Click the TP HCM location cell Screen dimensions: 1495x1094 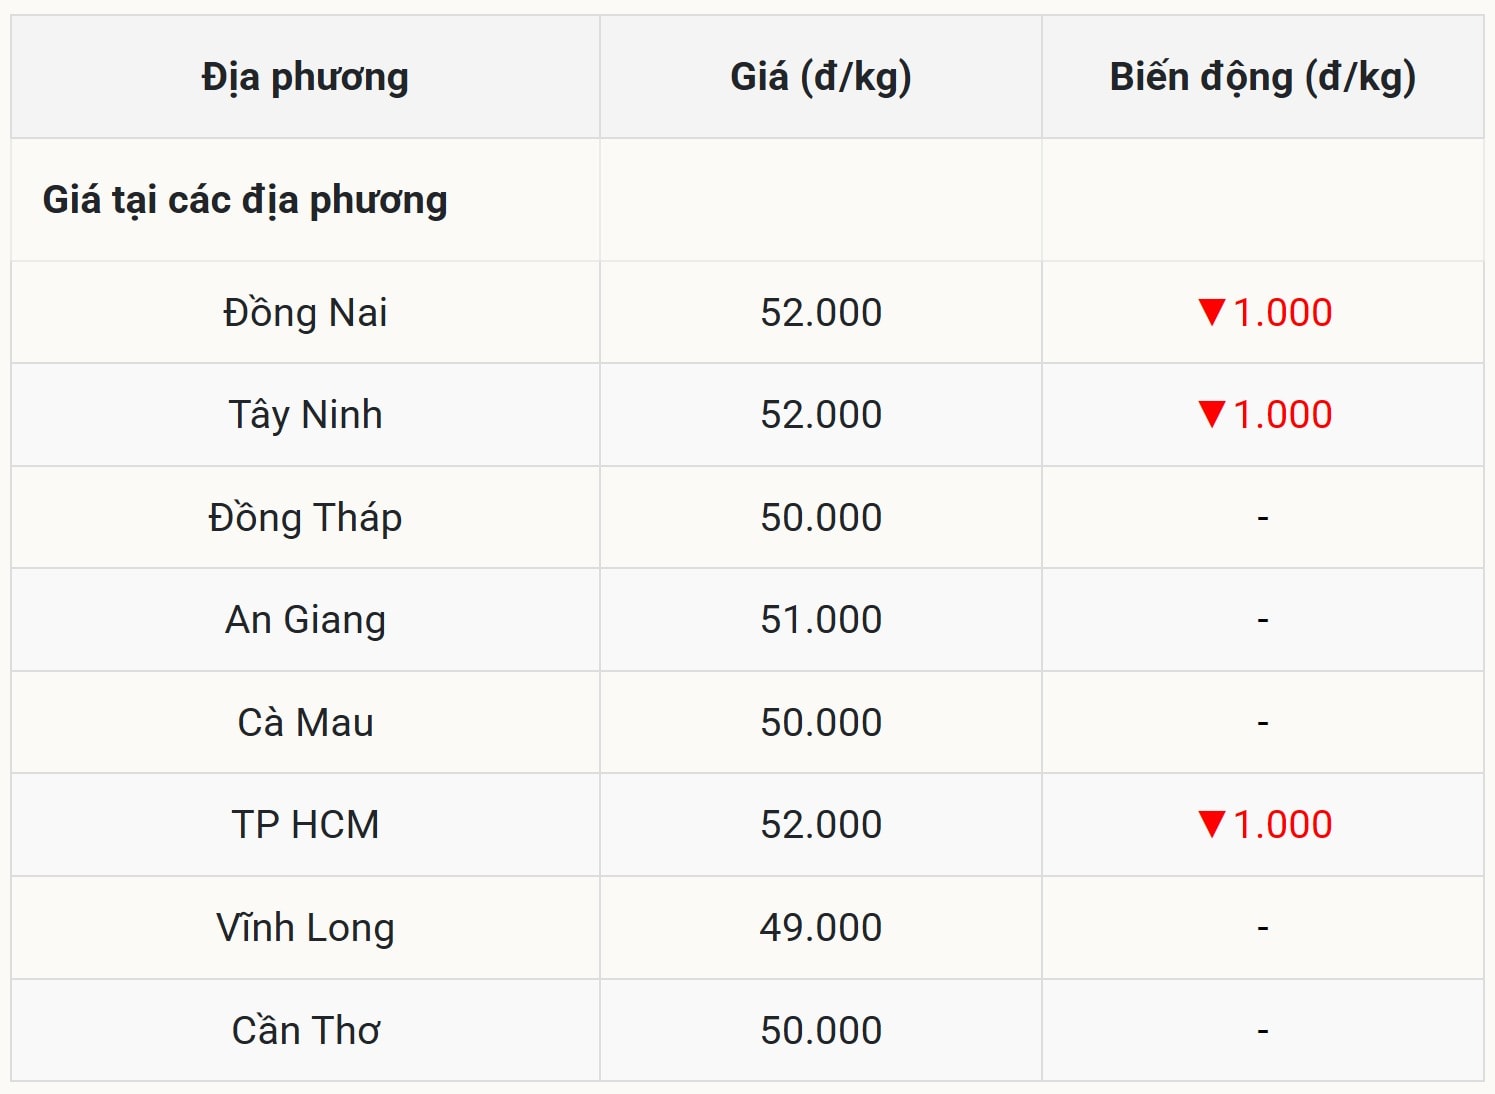click(x=305, y=824)
